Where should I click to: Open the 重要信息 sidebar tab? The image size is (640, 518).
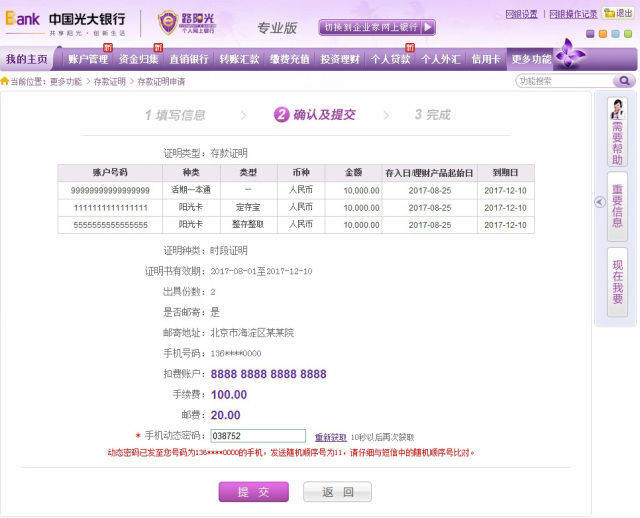tap(617, 206)
